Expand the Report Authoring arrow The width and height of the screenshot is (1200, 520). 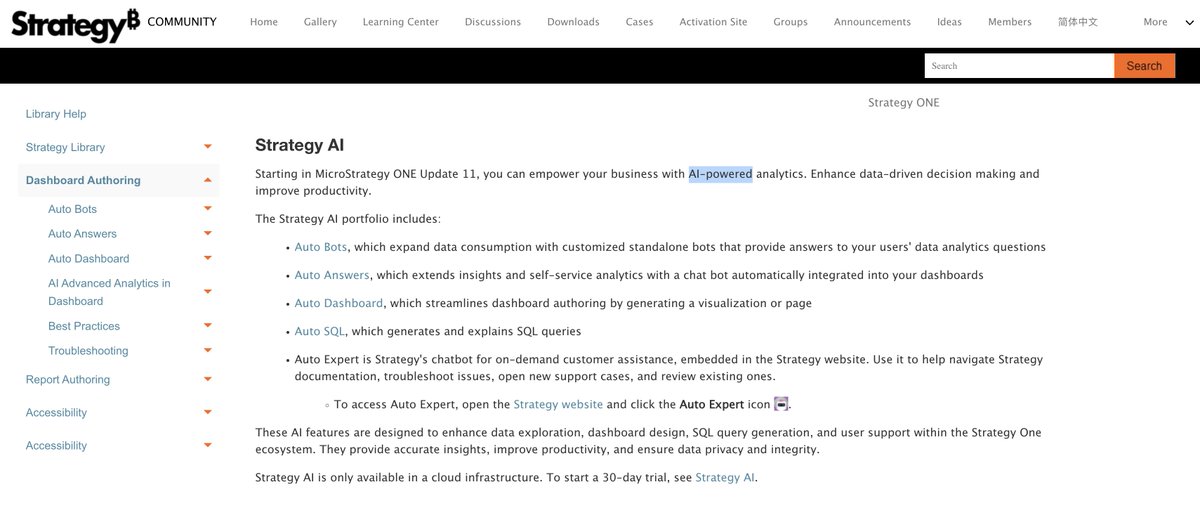point(208,379)
